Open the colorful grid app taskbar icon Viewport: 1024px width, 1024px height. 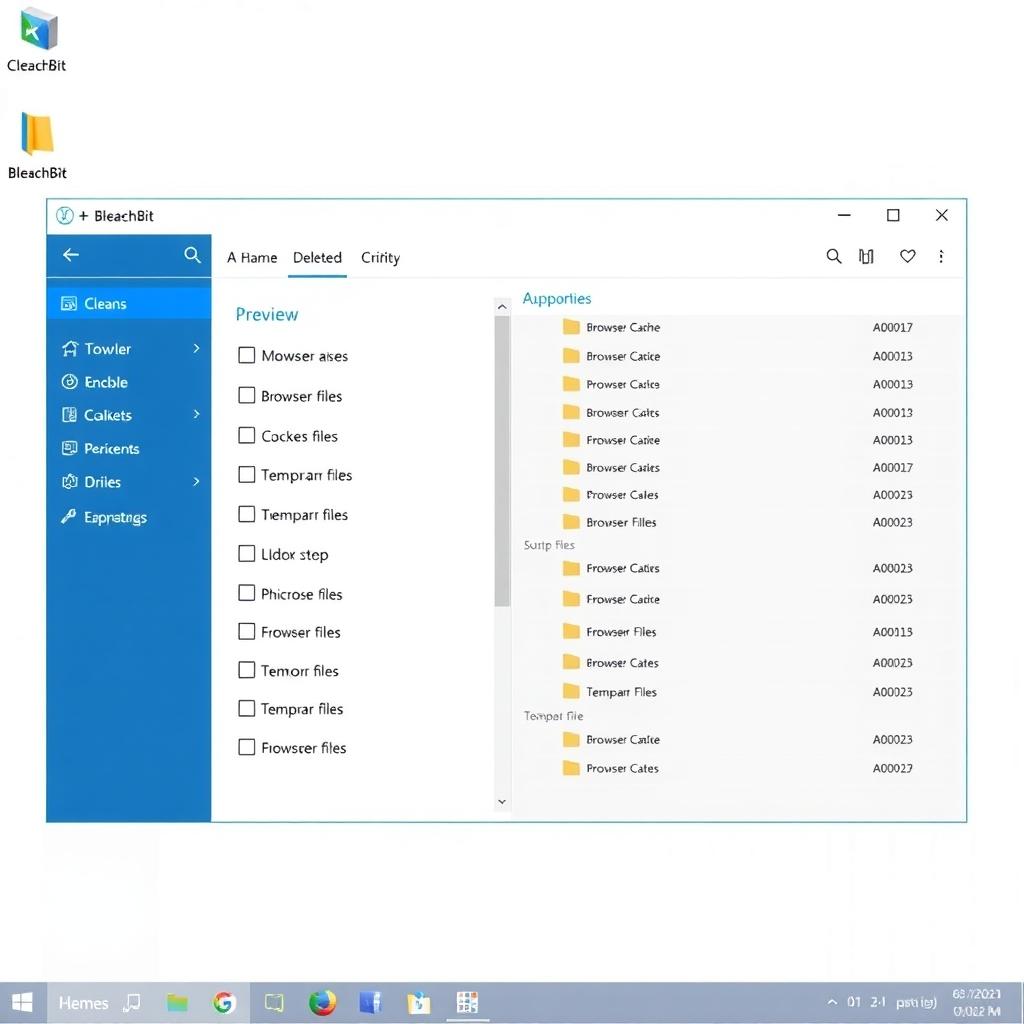coord(467,1002)
